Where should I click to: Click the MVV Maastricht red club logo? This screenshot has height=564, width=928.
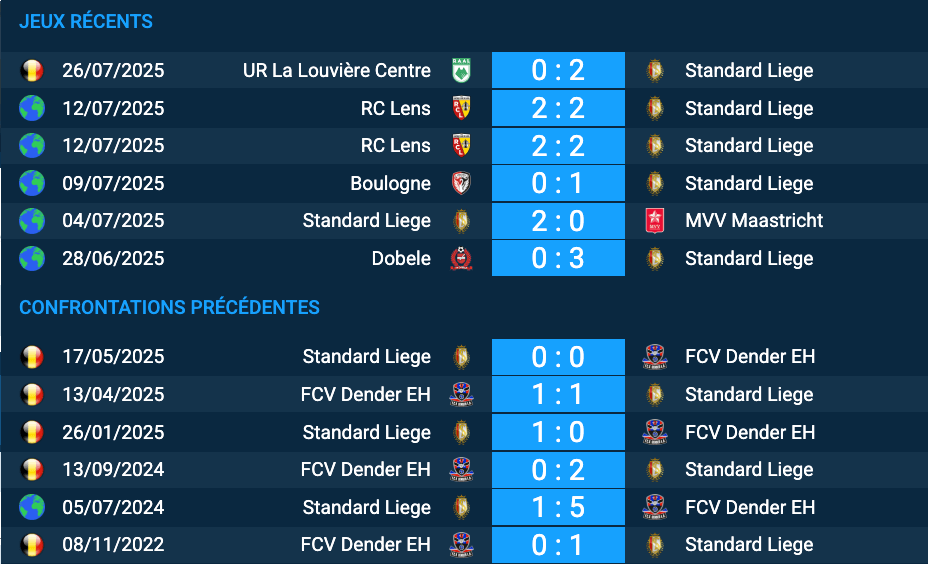click(x=655, y=221)
